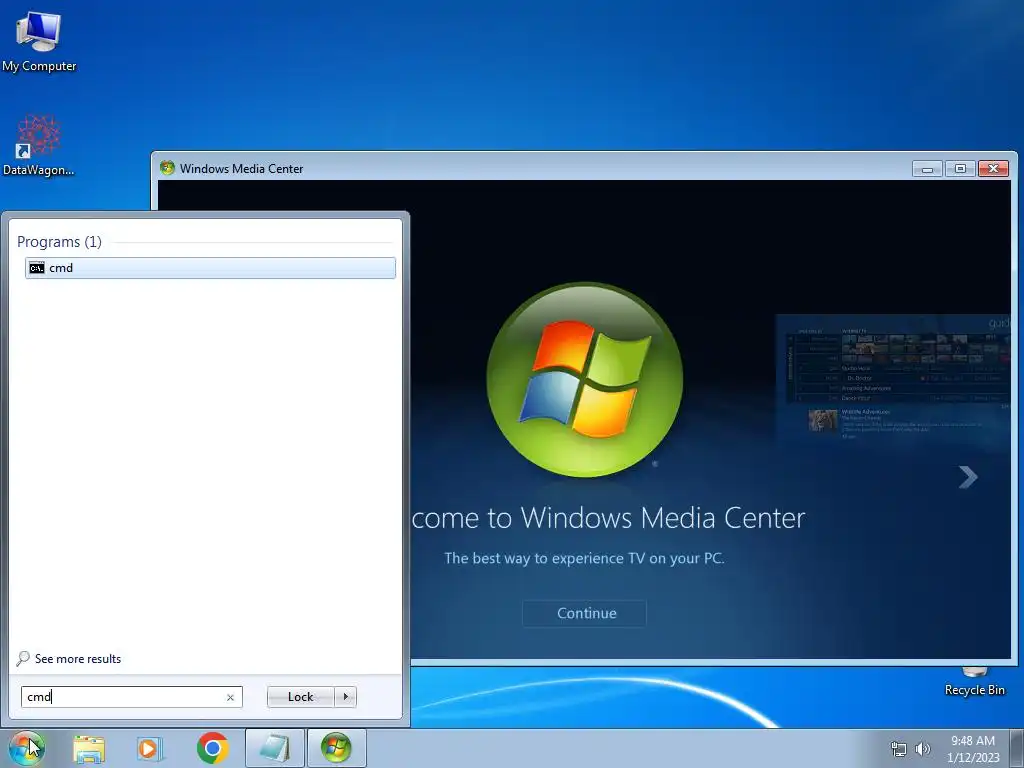Click the Windows Media Center title bar icon
The height and width of the screenshot is (768, 1024).
coord(168,168)
